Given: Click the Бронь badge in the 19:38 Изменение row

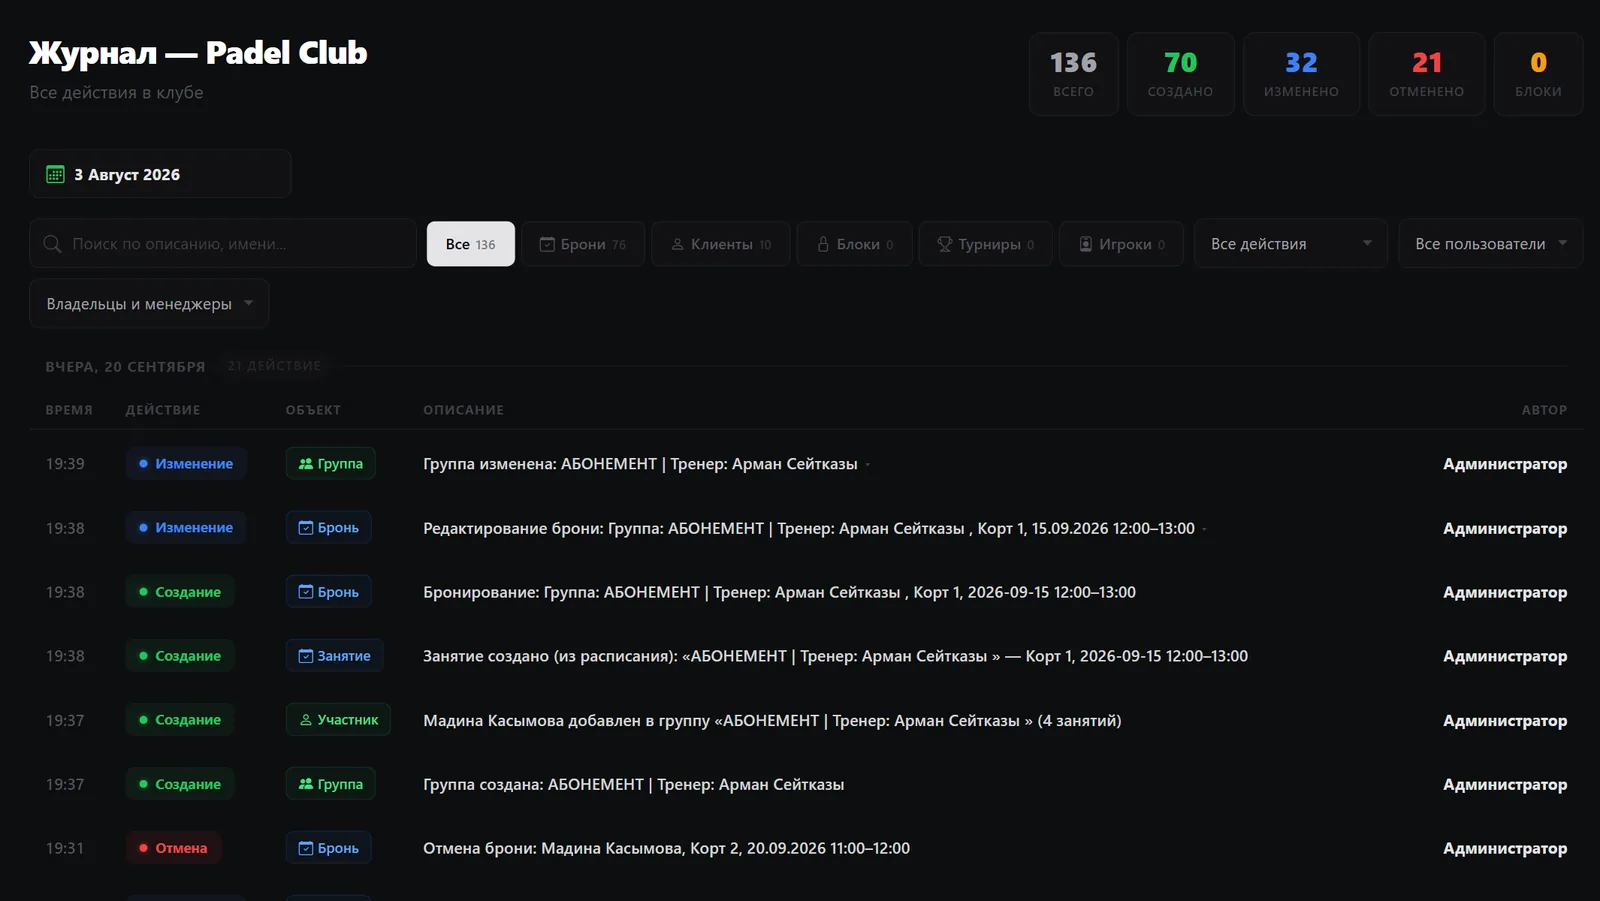Looking at the screenshot, I should [x=329, y=528].
